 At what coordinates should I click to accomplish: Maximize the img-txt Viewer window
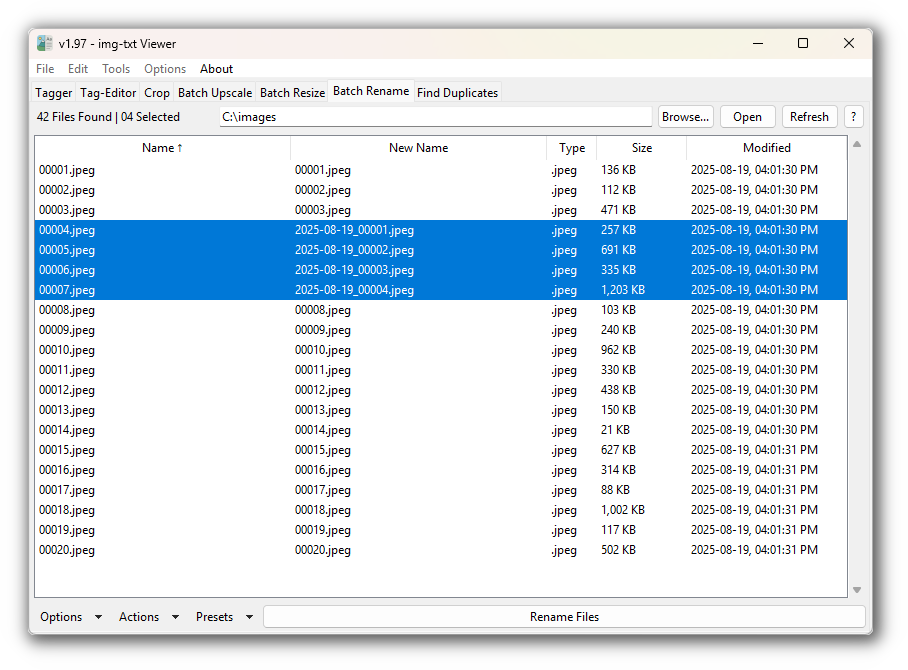point(803,43)
